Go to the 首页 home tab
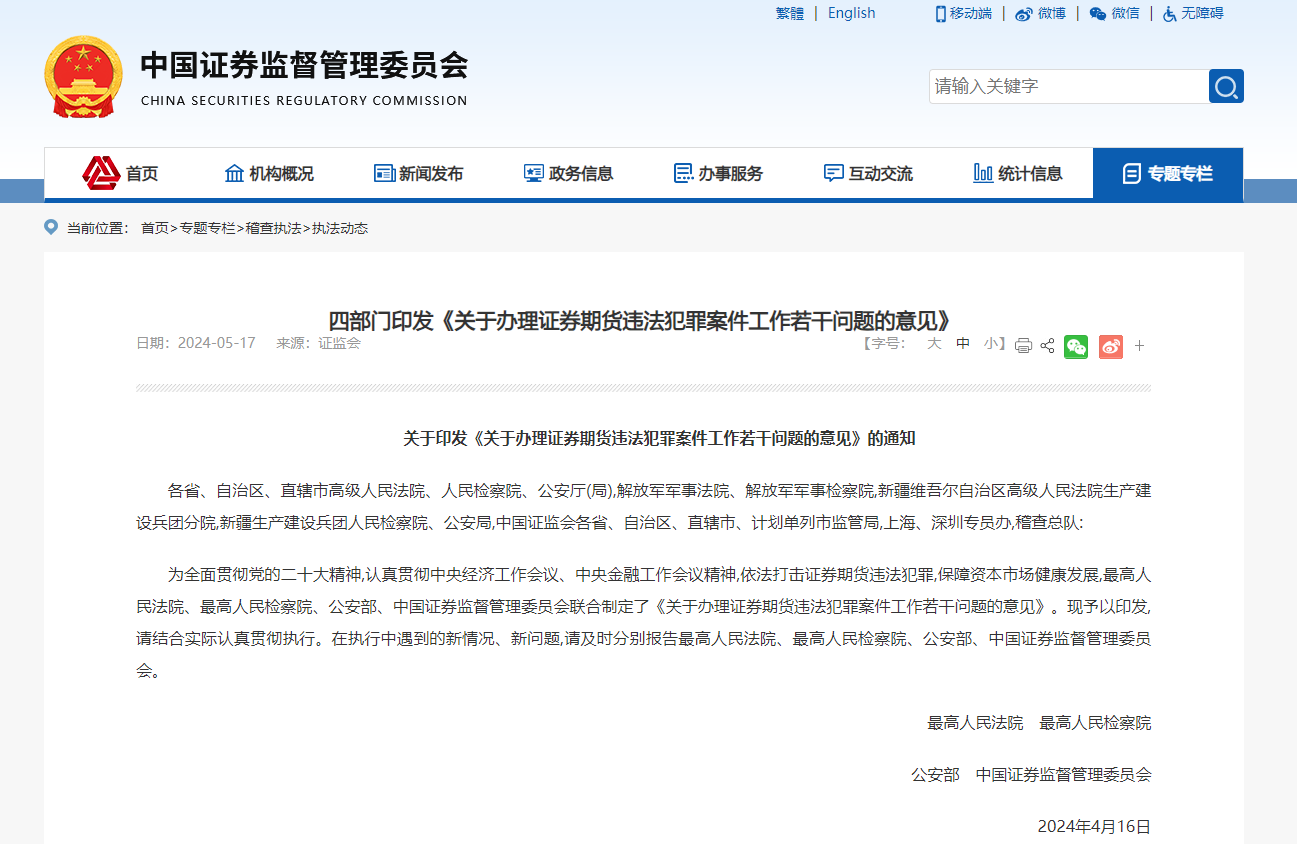The width and height of the screenshot is (1297, 844). pos(120,174)
